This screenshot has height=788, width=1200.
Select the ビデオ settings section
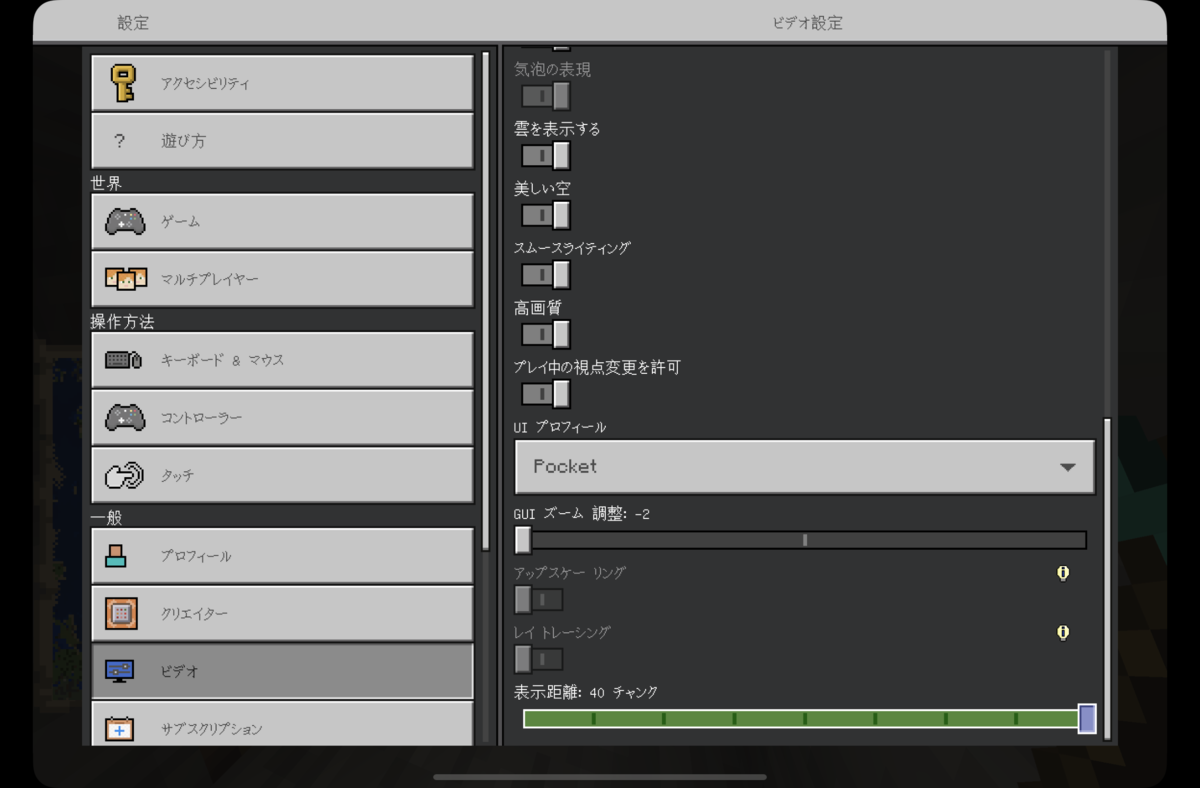click(282, 671)
